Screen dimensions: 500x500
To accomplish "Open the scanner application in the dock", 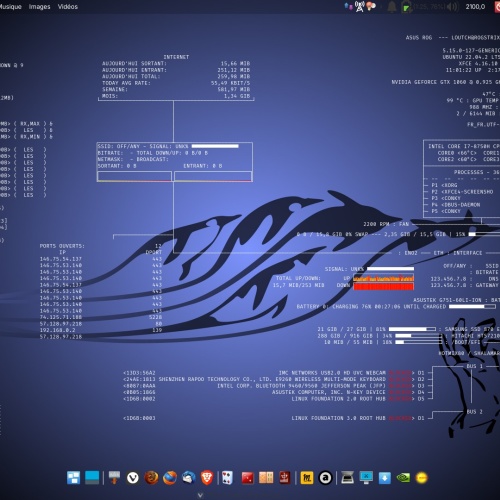I will point(347,478).
